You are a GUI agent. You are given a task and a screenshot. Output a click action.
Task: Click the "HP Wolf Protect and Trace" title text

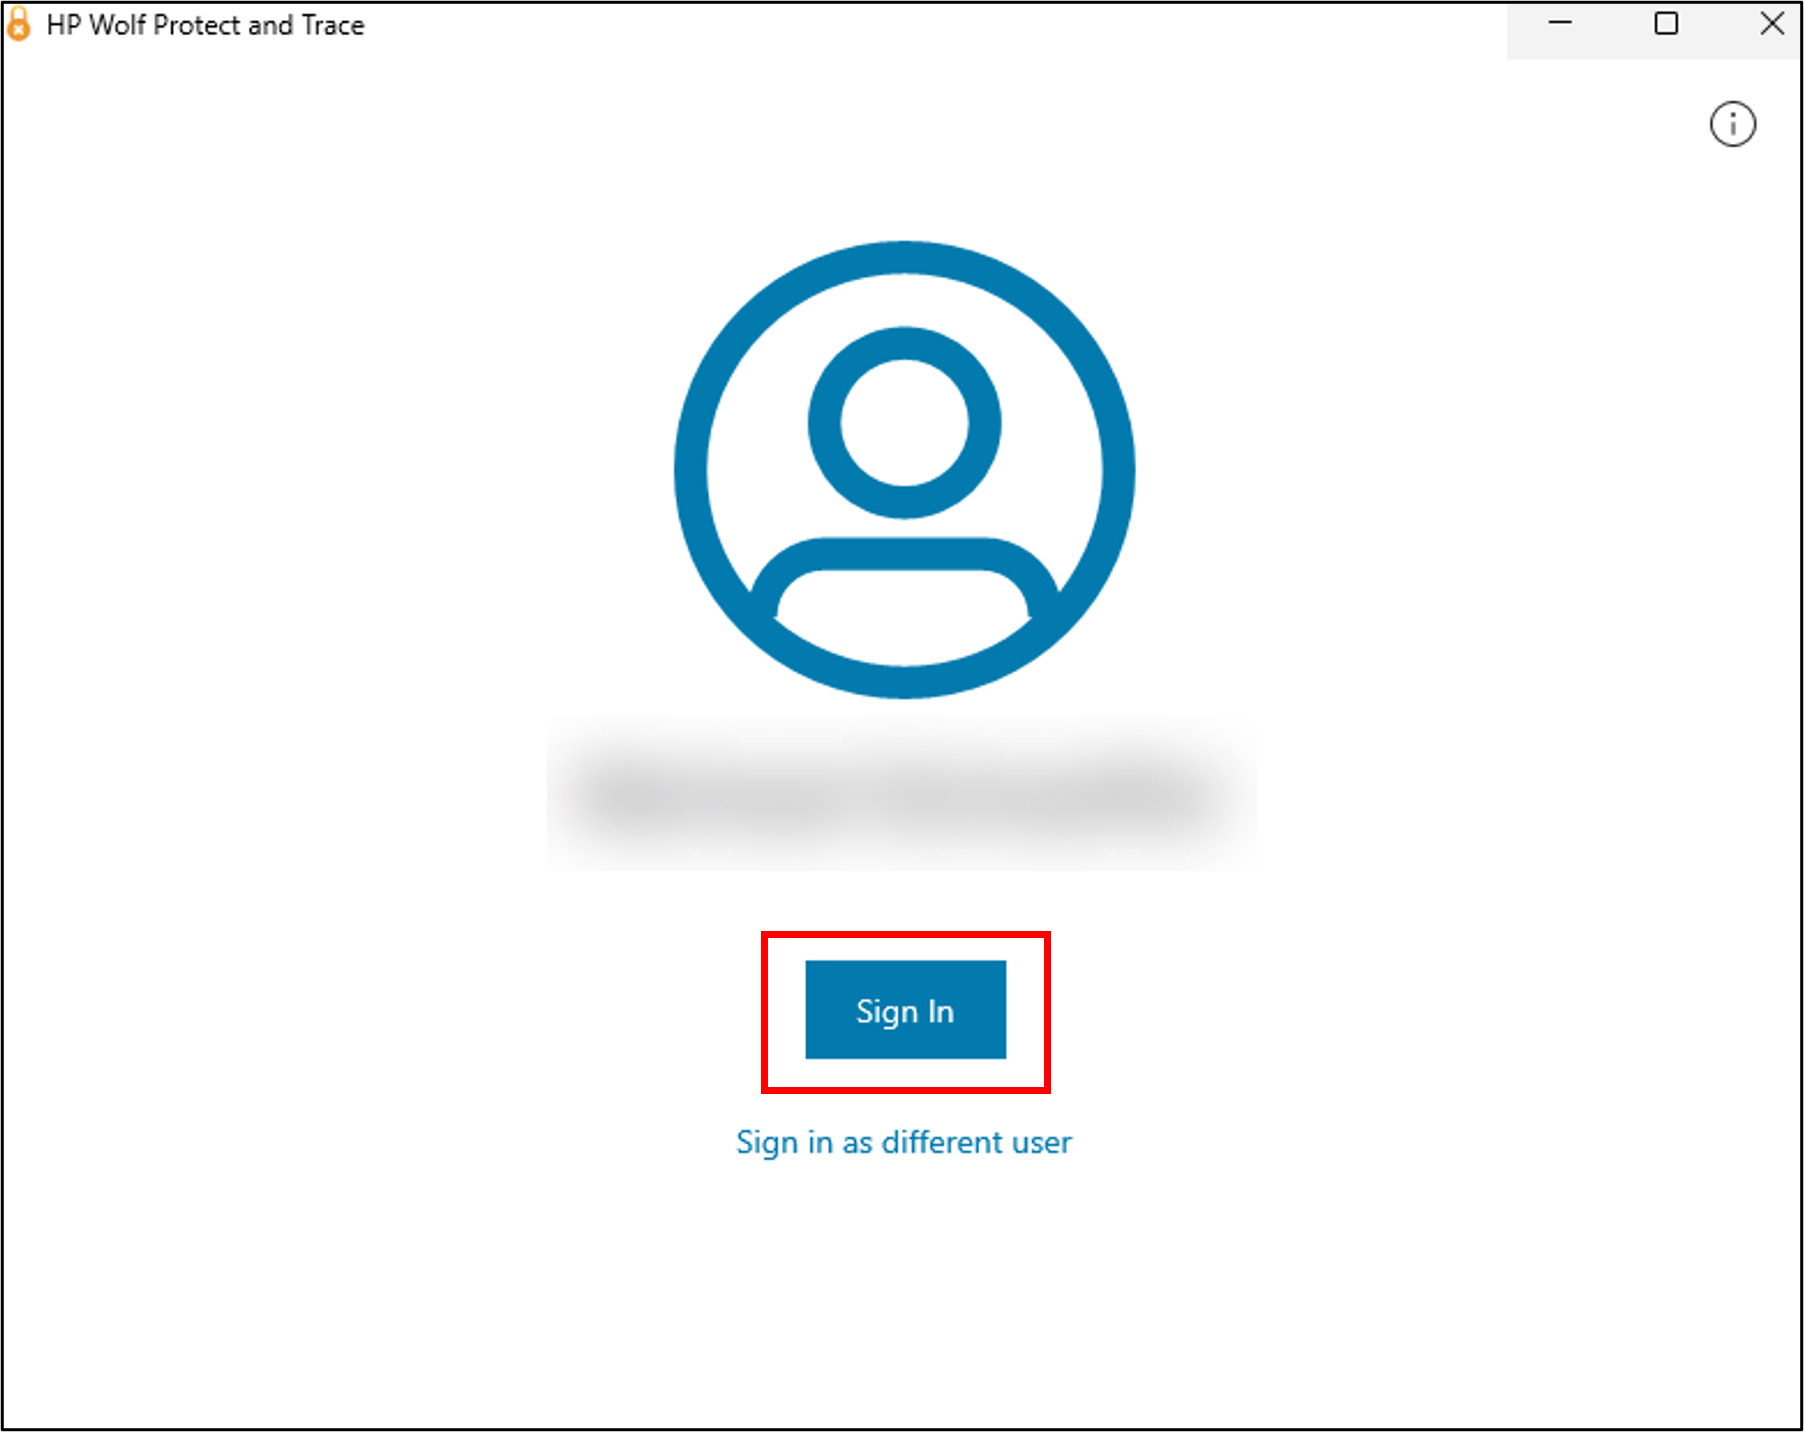tap(205, 25)
